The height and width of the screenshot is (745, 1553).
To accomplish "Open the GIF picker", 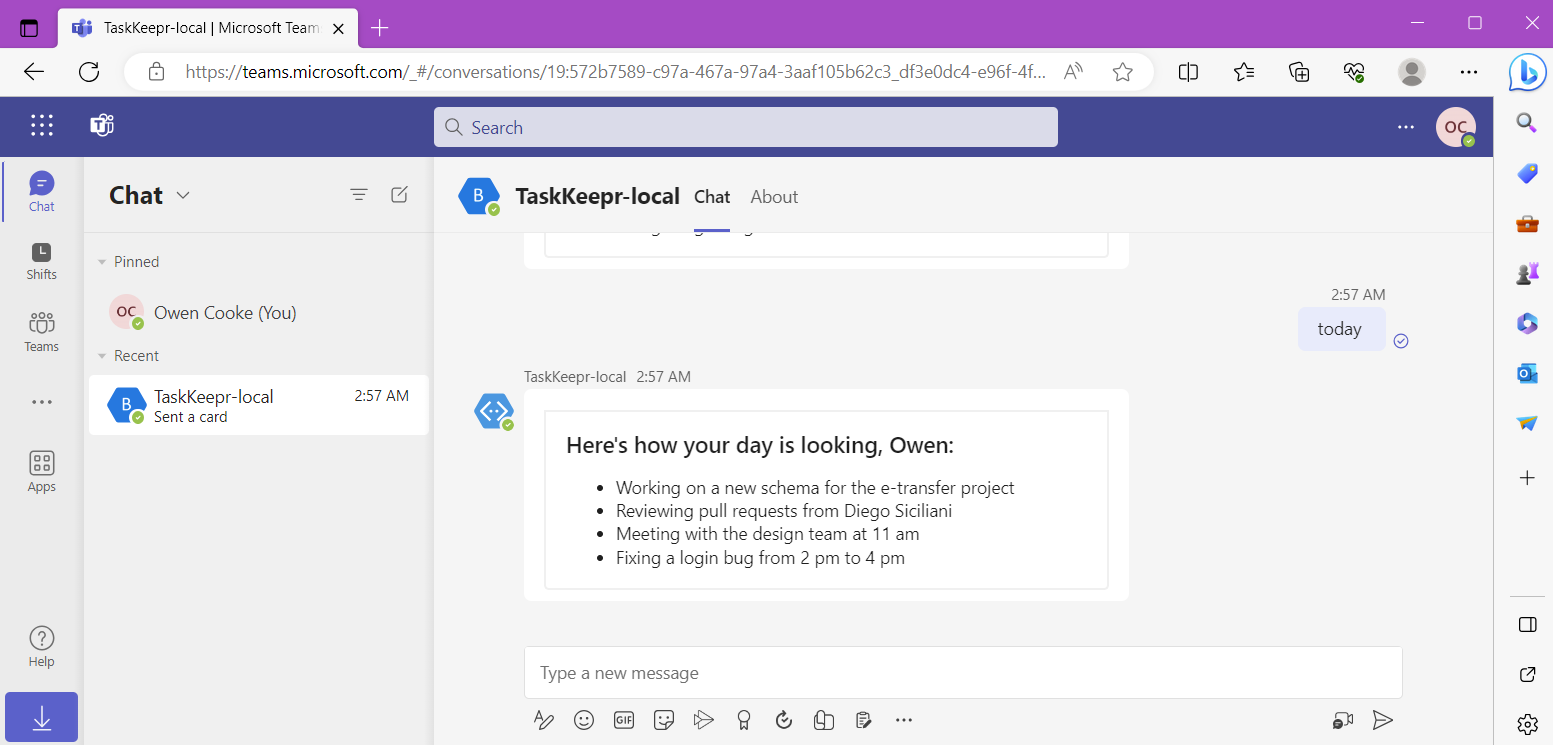I will click(x=624, y=720).
